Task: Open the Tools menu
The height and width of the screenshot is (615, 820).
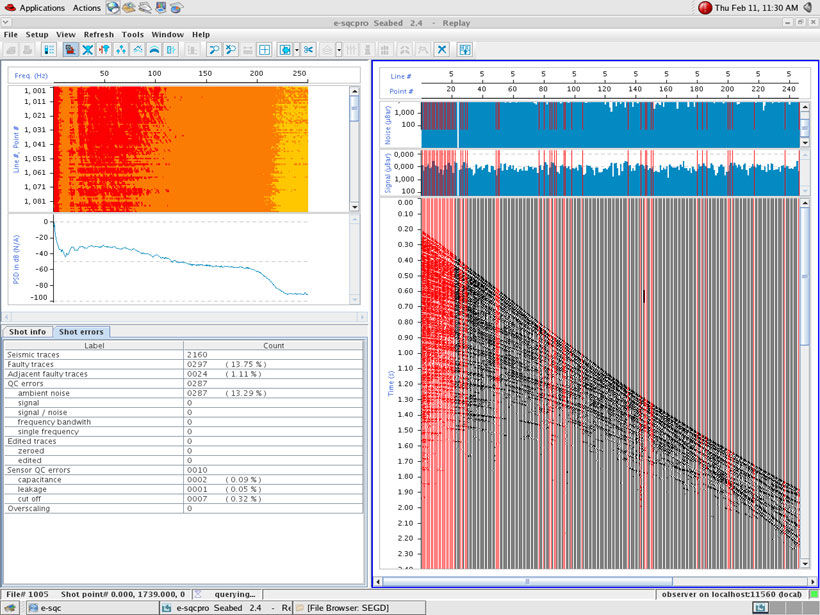Action: click(x=131, y=33)
